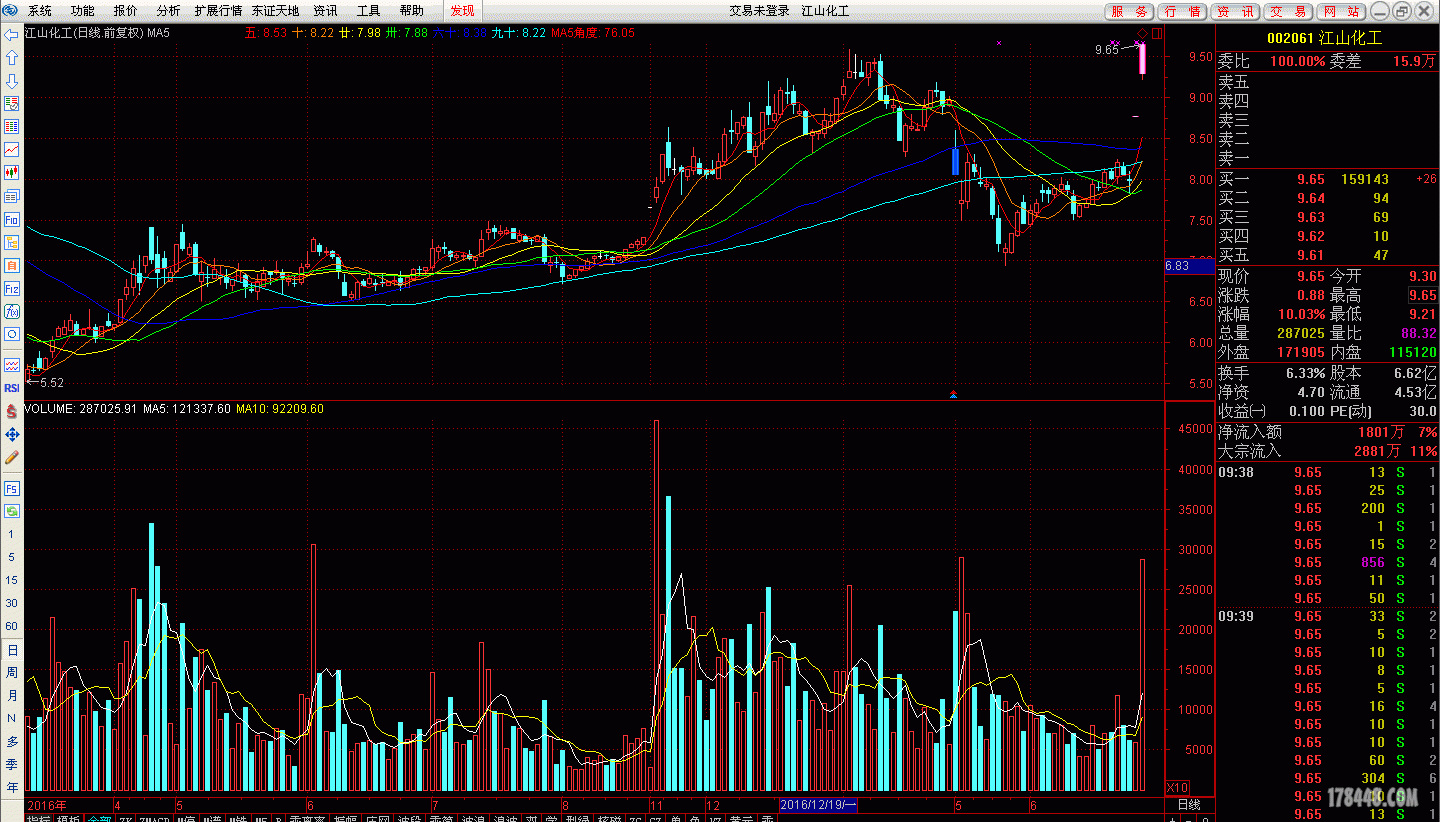Viewport: 1440px width, 822px height.
Task: Open the 分析 menu
Action: coord(169,11)
